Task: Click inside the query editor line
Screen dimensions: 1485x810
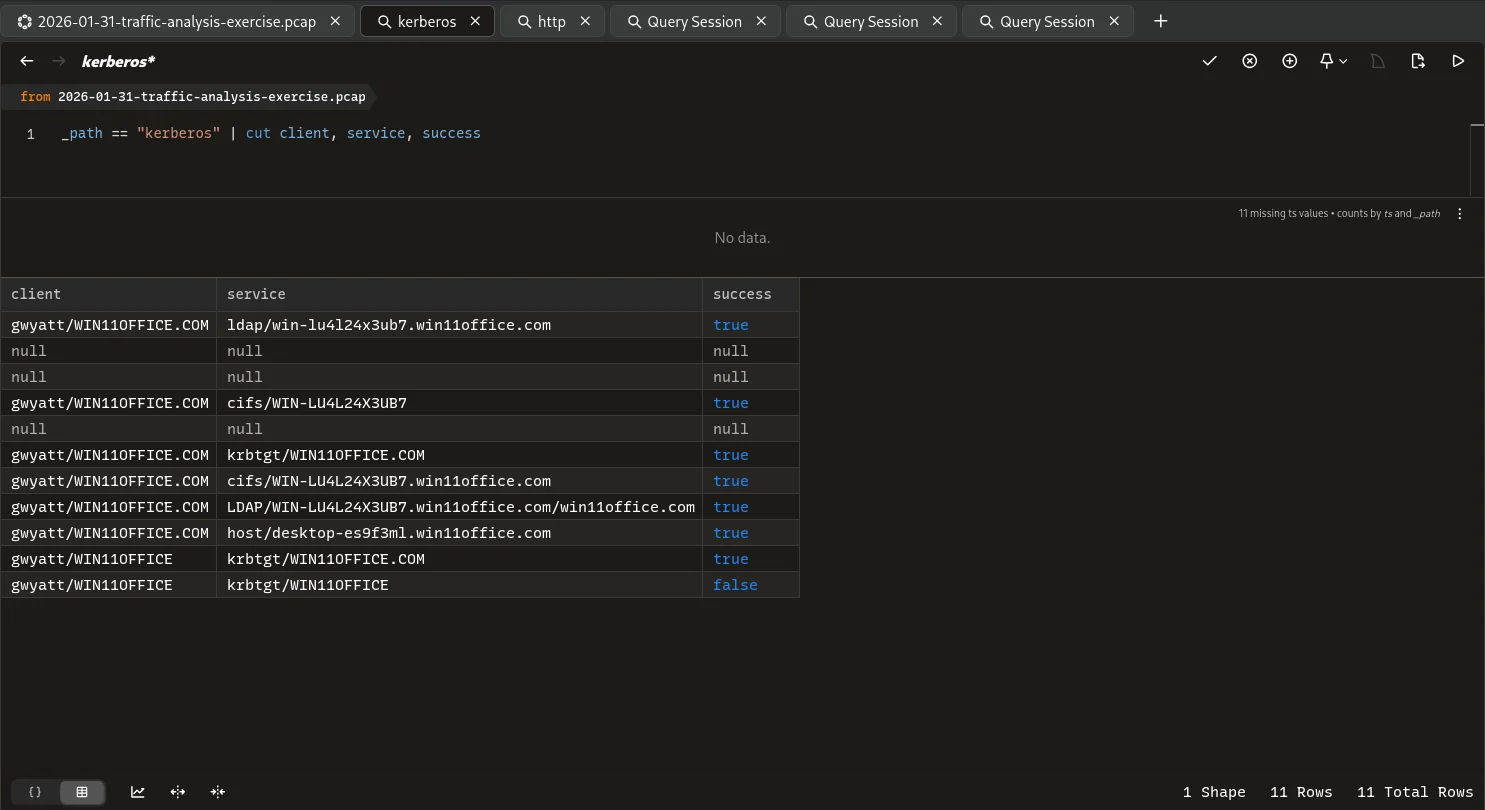Action: pyautogui.click(x=270, y=132)
